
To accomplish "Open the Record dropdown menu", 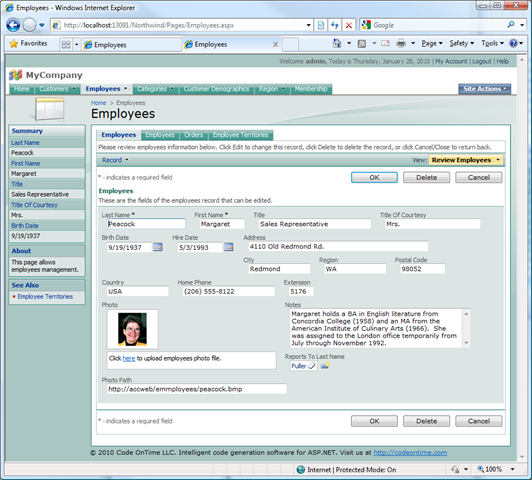I will click(x=115, y=160).
